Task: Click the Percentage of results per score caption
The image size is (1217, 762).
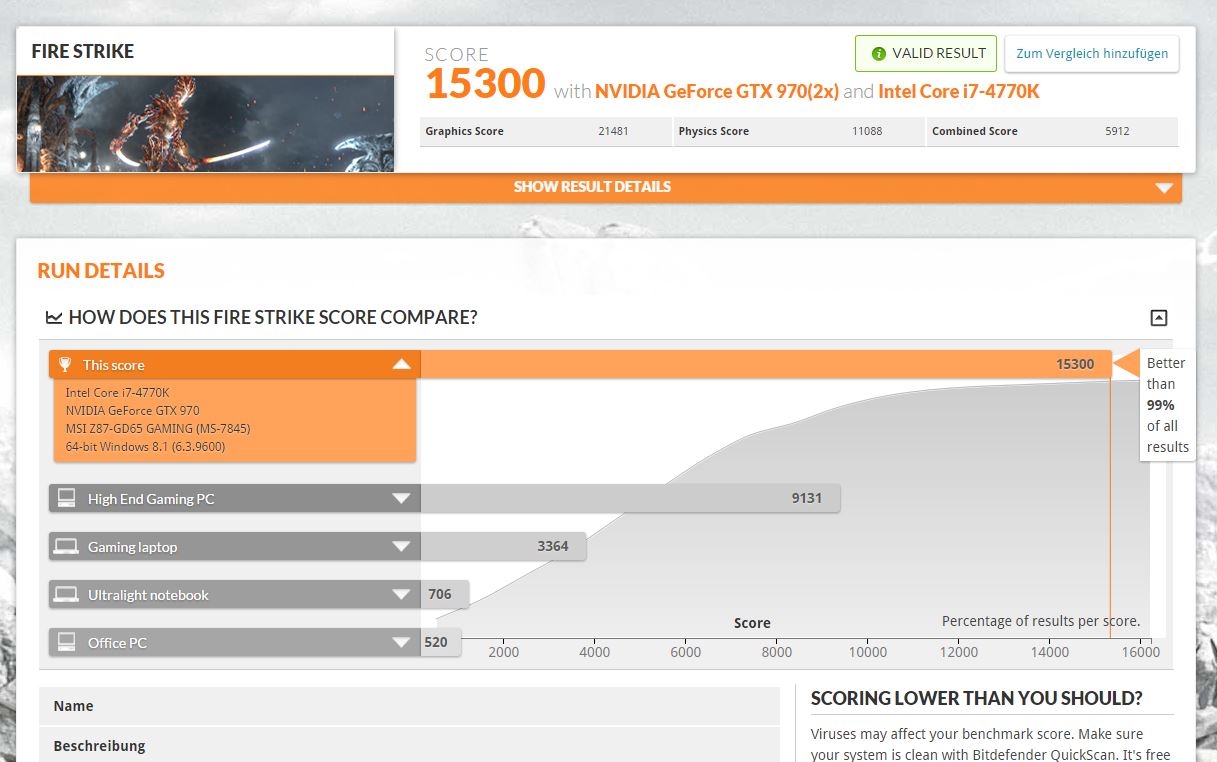Action: (1040, 621)
